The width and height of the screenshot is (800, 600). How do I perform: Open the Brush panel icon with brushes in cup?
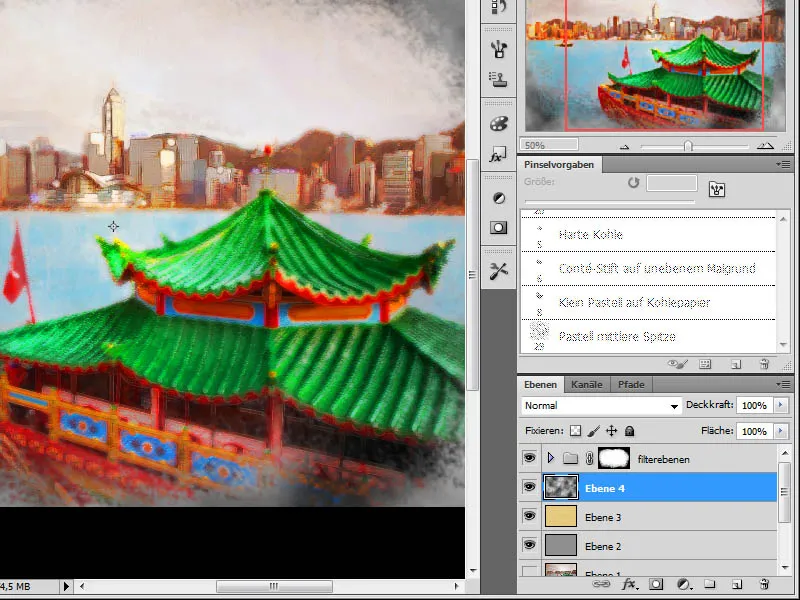(498, 48)
